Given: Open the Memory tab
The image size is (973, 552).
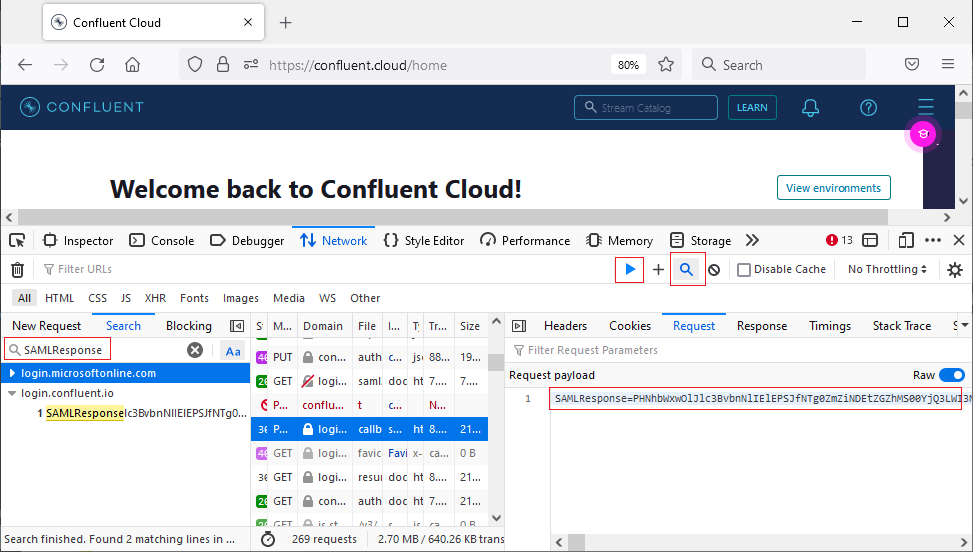Looking at the screenshot, I should 619,241.
